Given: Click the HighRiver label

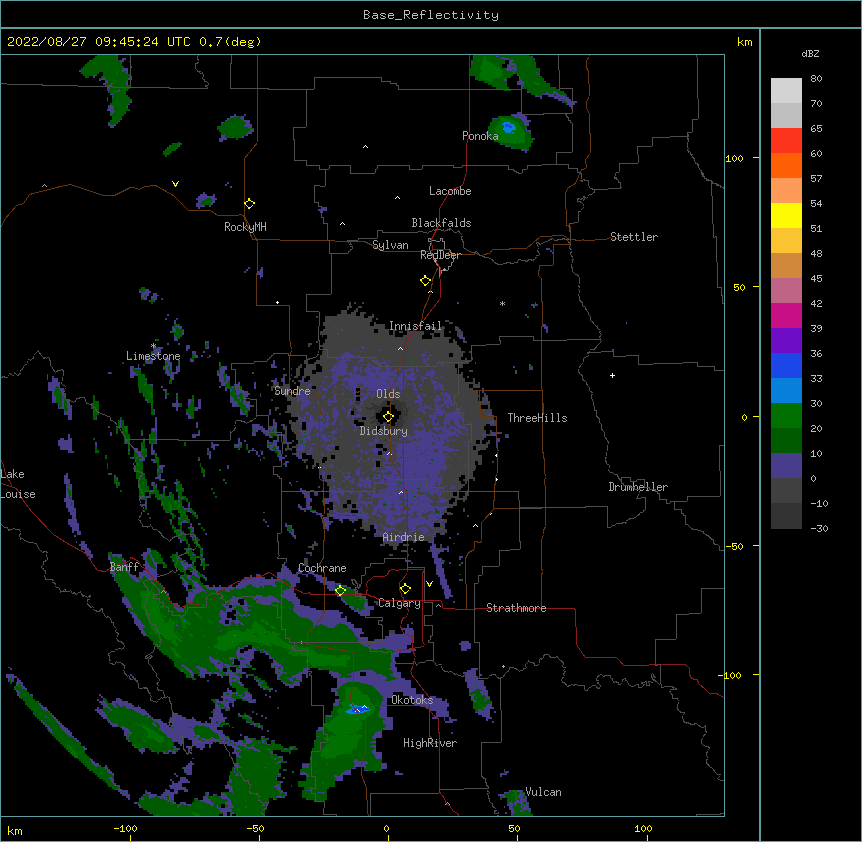Looking at the screenshot, I should (x=430, y=743).
